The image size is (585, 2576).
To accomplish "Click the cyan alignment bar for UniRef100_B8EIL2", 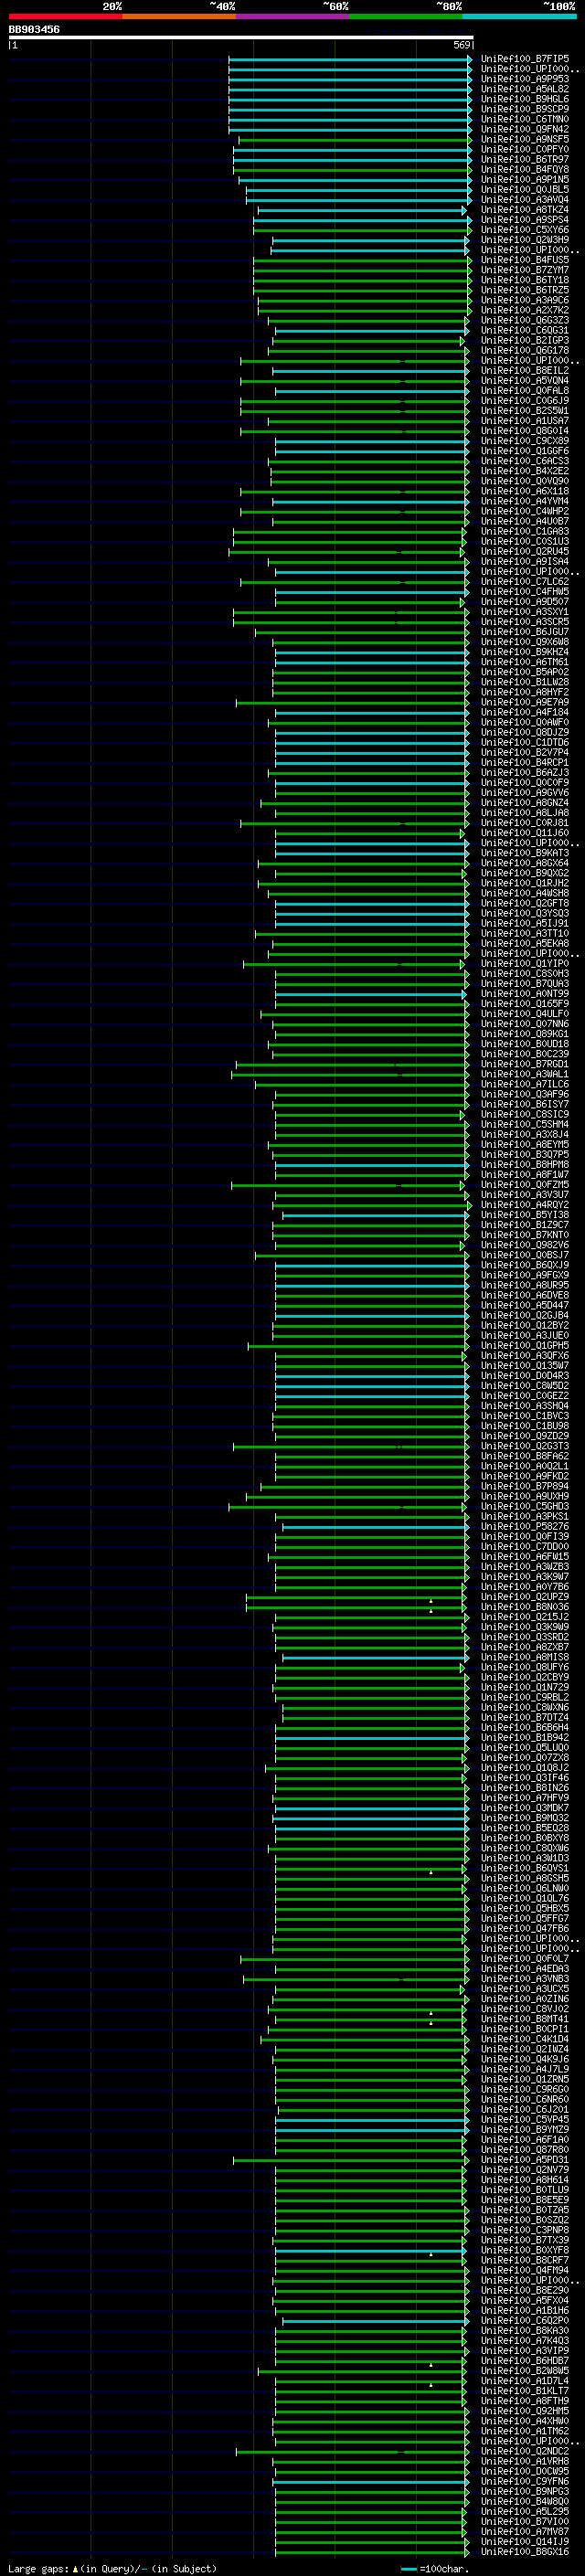I will pos(370,371).
